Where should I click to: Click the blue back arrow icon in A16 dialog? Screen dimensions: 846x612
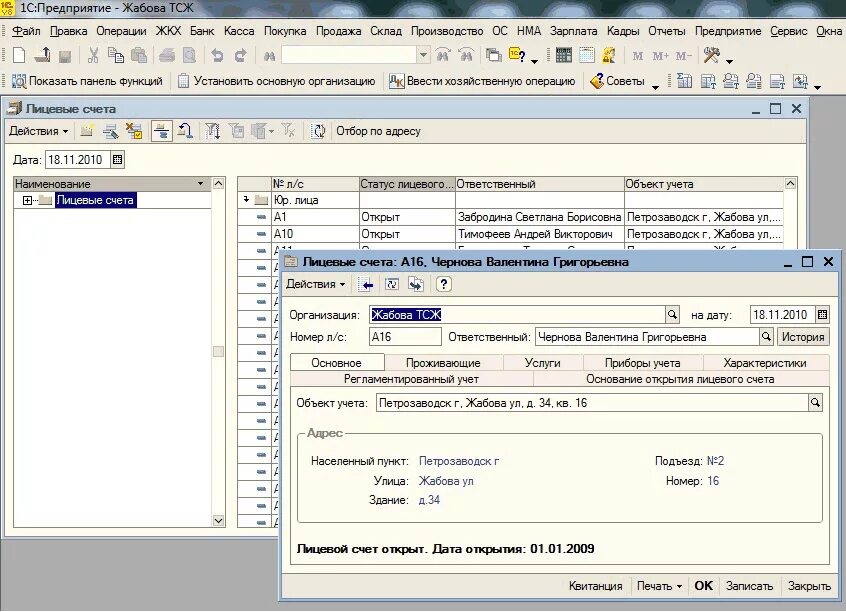tap(365, 284)
